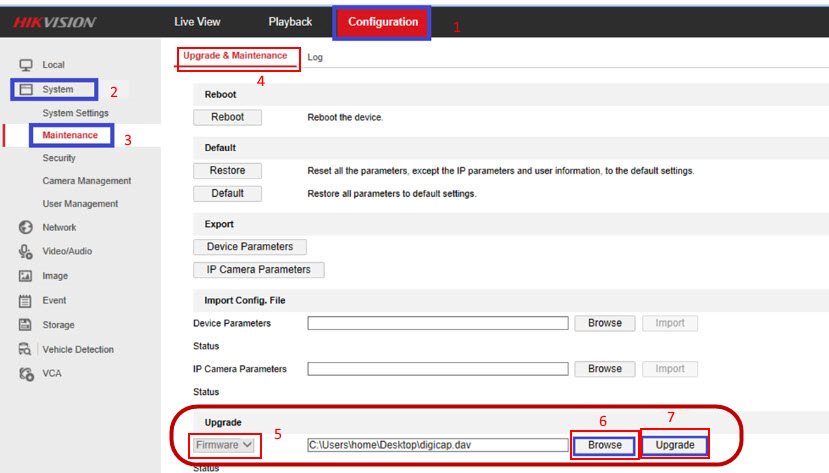Click the Upgrade button
The image size is (829, 473).
tap(675, 445)
